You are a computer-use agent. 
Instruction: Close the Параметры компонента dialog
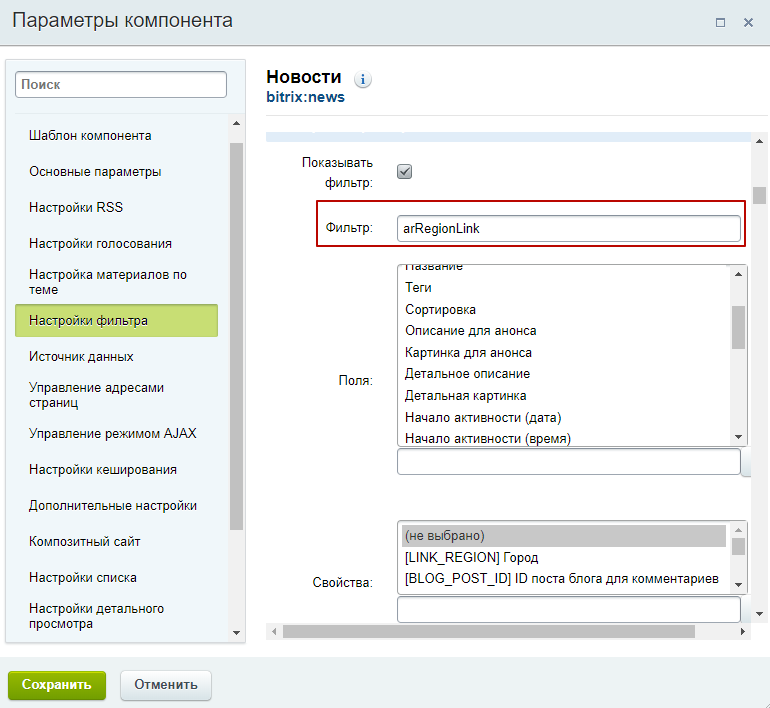pyautogui.click(x=748, y=23)
